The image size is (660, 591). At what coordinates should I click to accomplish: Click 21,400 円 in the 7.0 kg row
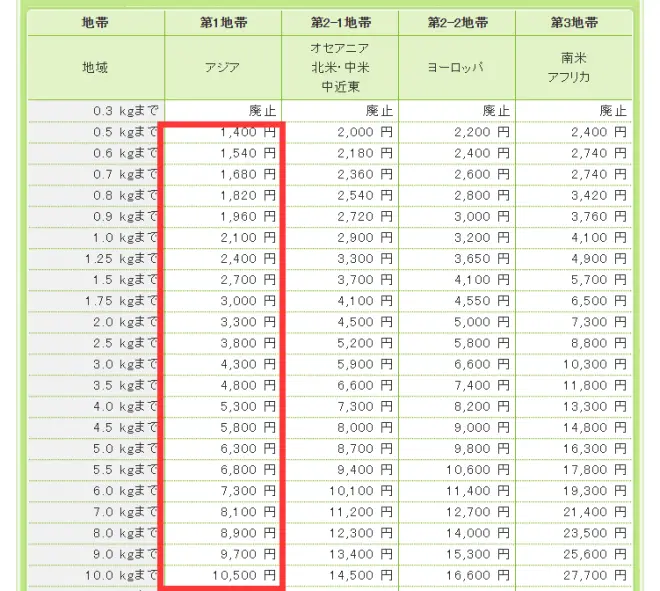click(x=595, y=512)
